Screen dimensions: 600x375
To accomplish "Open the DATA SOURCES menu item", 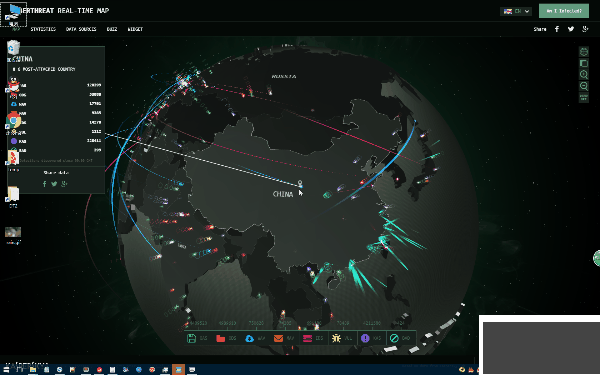I will [81, 29].
